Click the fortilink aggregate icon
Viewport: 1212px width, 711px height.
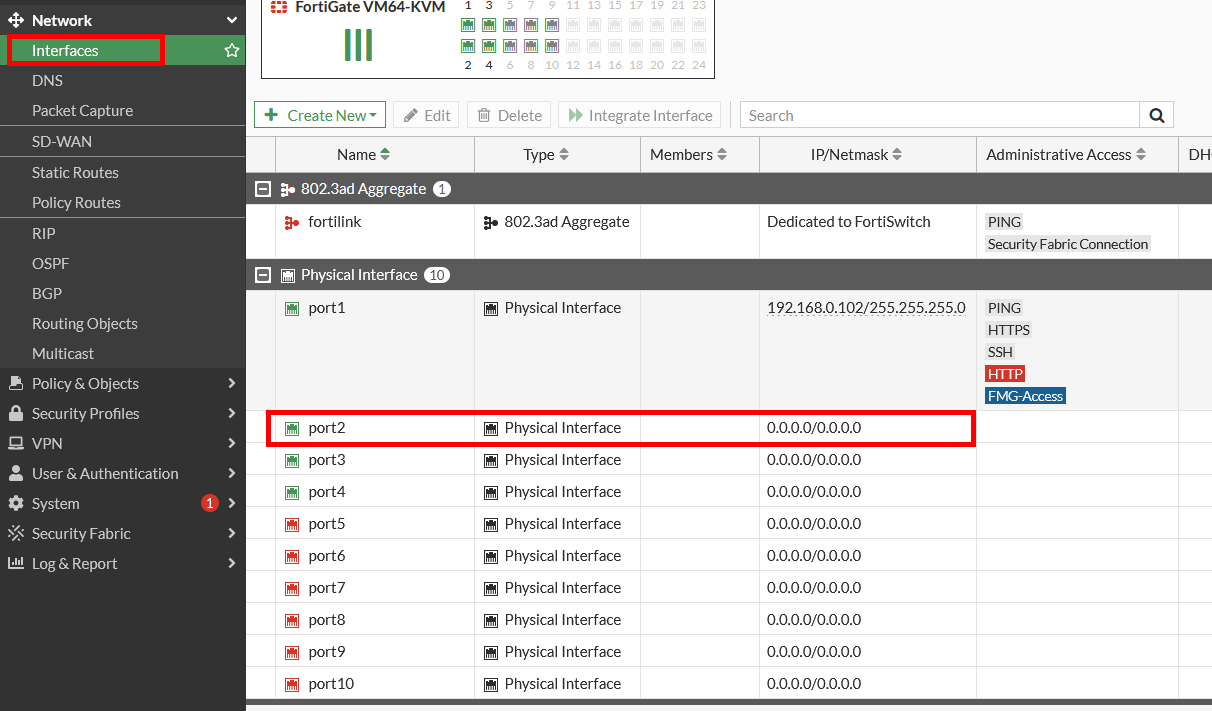tap(292, 222)
